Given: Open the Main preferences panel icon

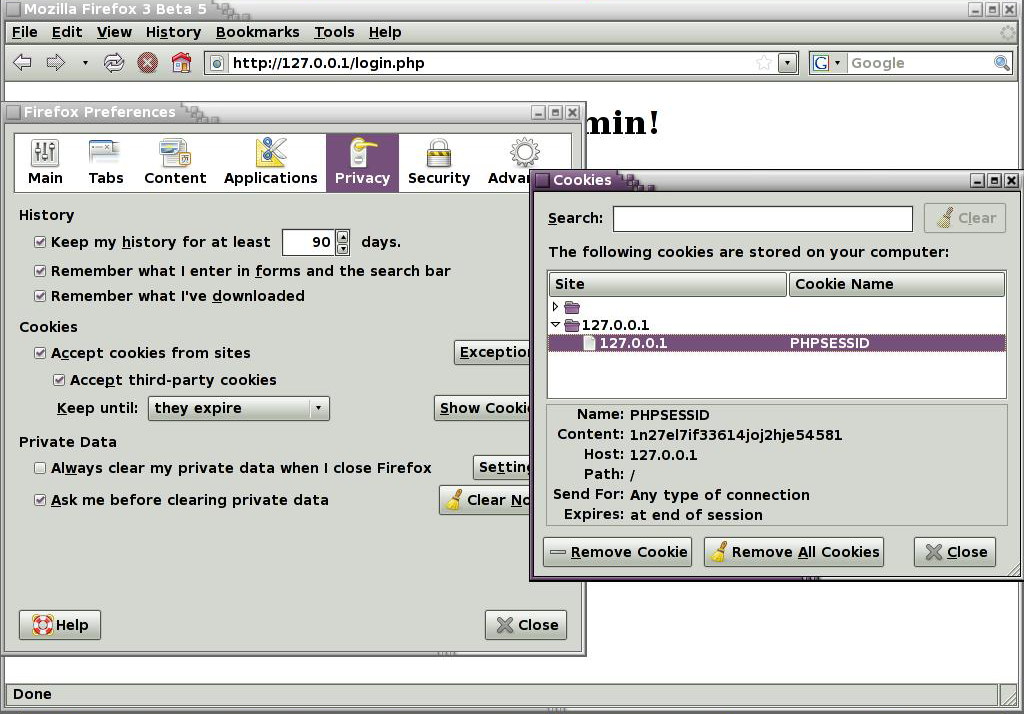Looking at the screenshot, I should coord(45,162).
